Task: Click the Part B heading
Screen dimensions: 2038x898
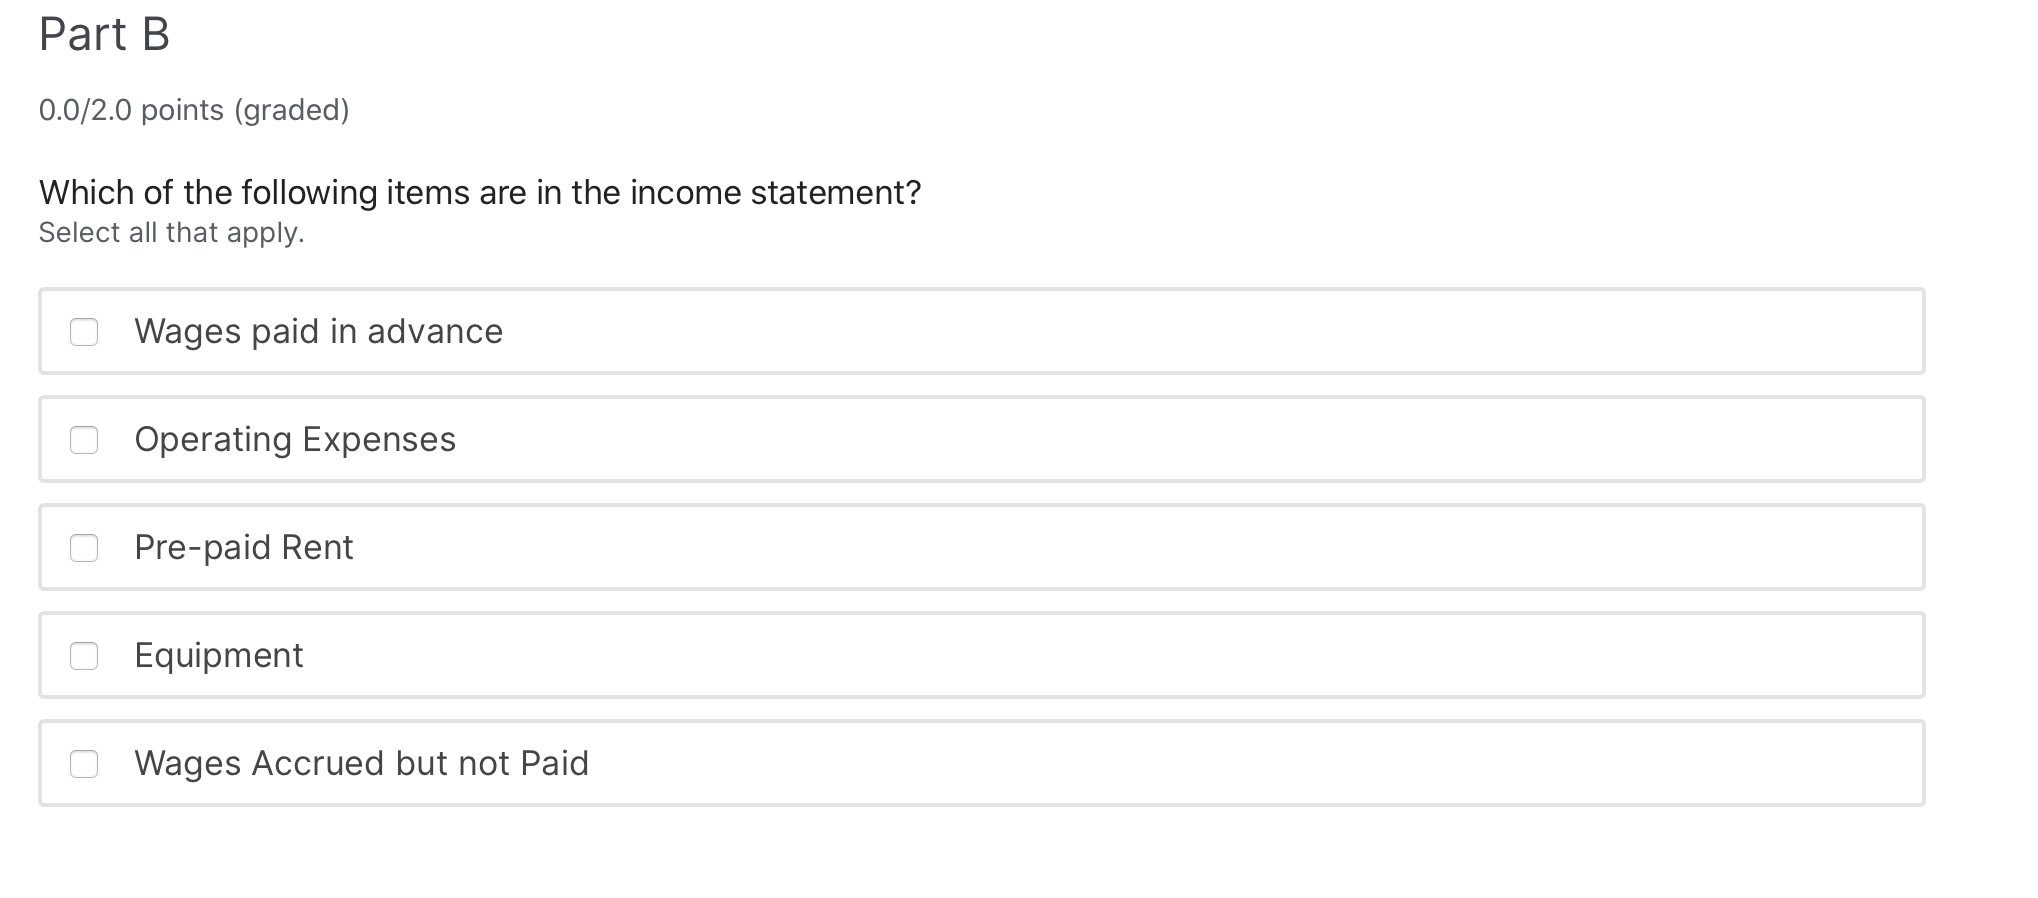Action: pyautogui.click(x=104, y=35)
